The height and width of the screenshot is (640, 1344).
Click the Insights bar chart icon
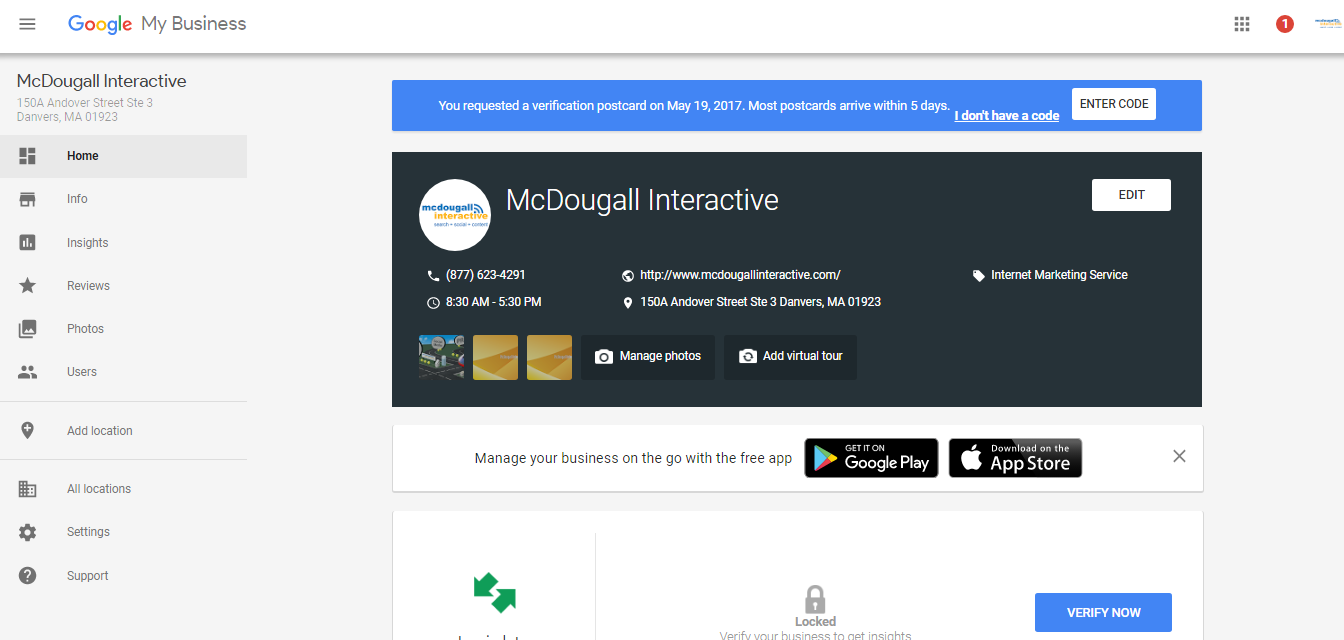tap(28, 243)
